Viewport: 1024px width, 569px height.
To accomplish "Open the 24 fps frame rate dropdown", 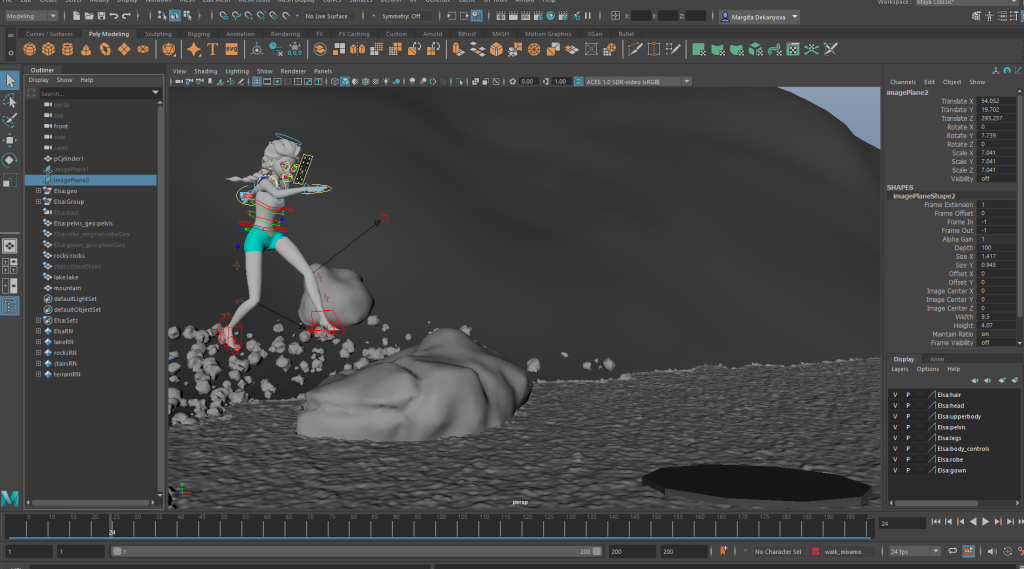I will pyautogui.click(x=914, y=551).
